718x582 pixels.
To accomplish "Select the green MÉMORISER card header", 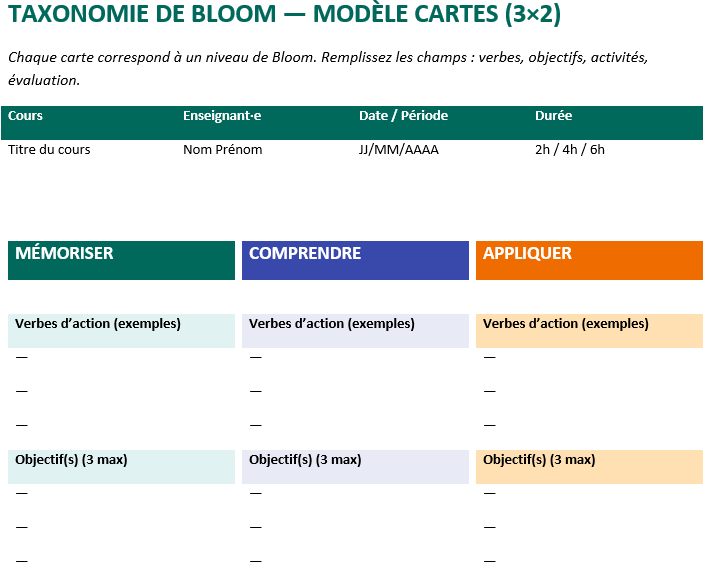I will coord(121,259).
